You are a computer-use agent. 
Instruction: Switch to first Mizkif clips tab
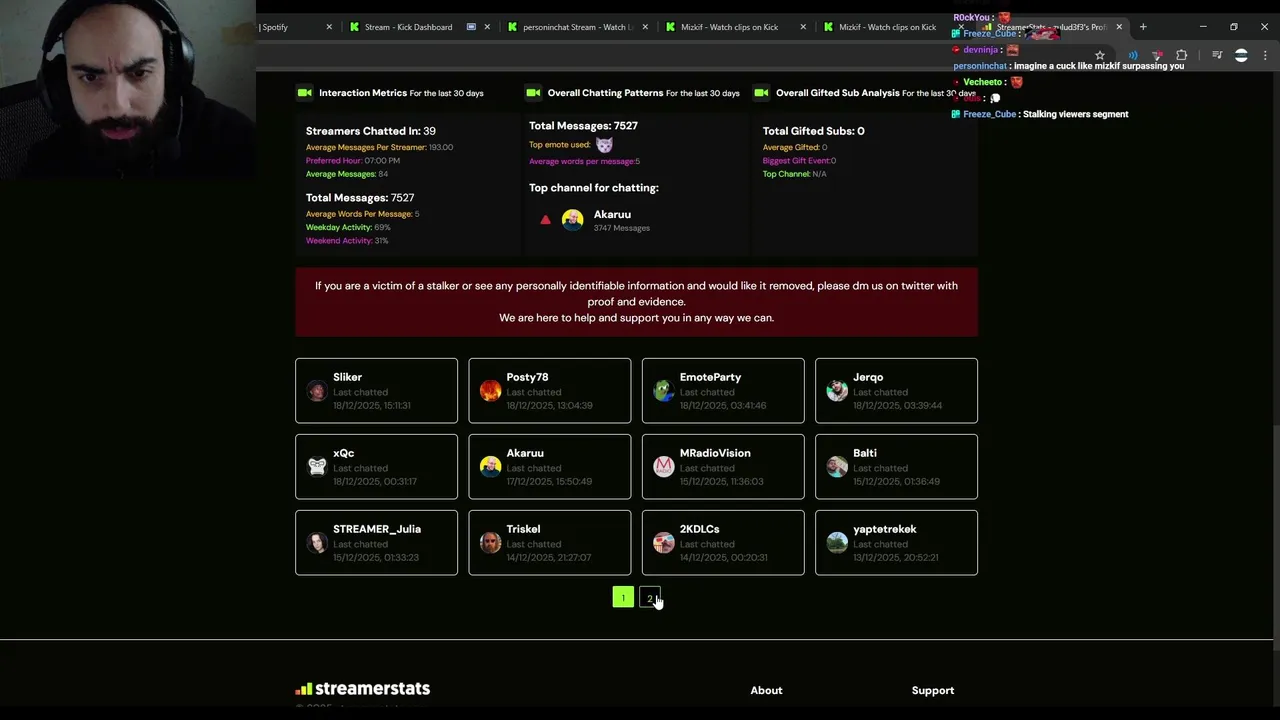[x=735, y=27]
